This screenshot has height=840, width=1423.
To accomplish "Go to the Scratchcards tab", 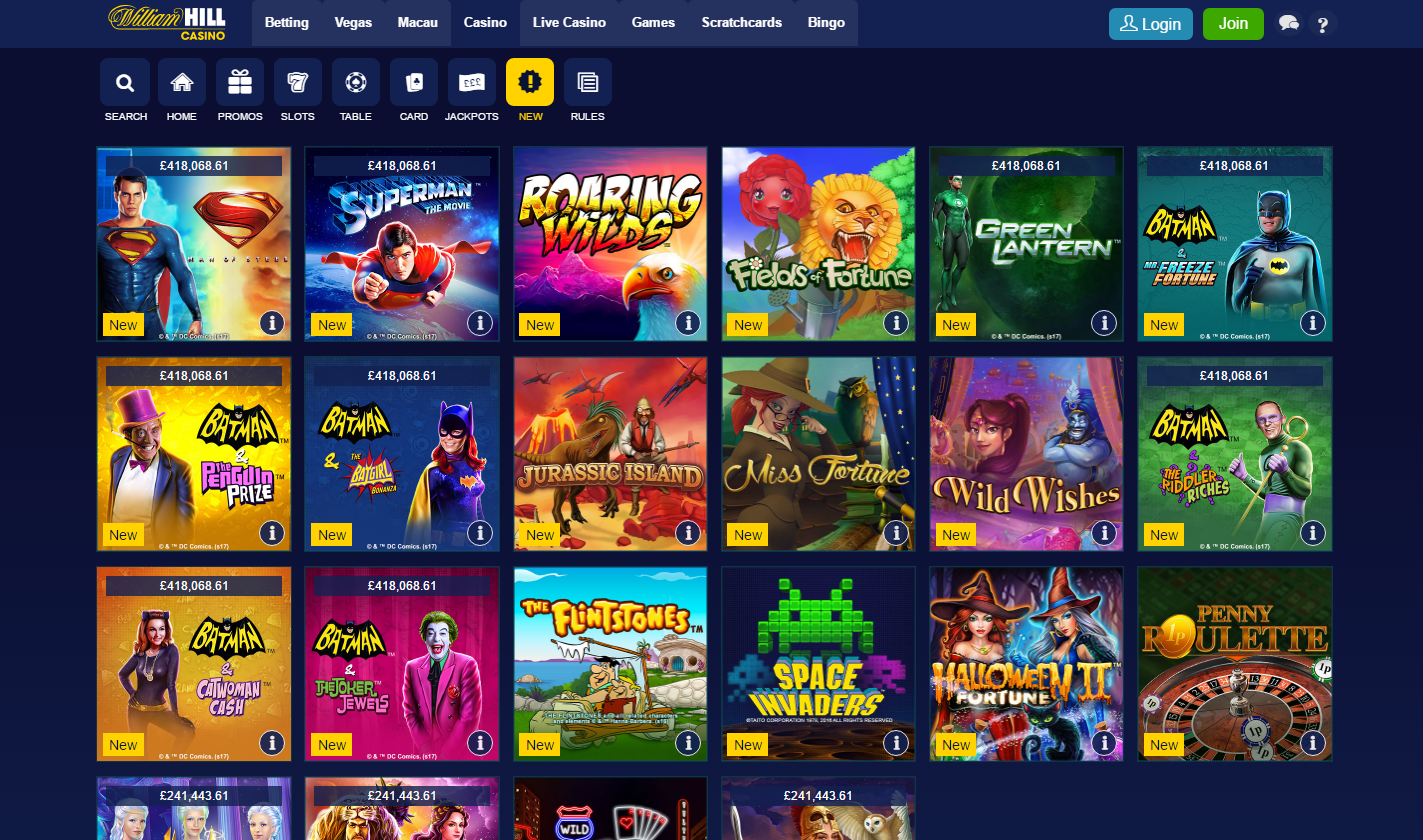I will [742, 23].
